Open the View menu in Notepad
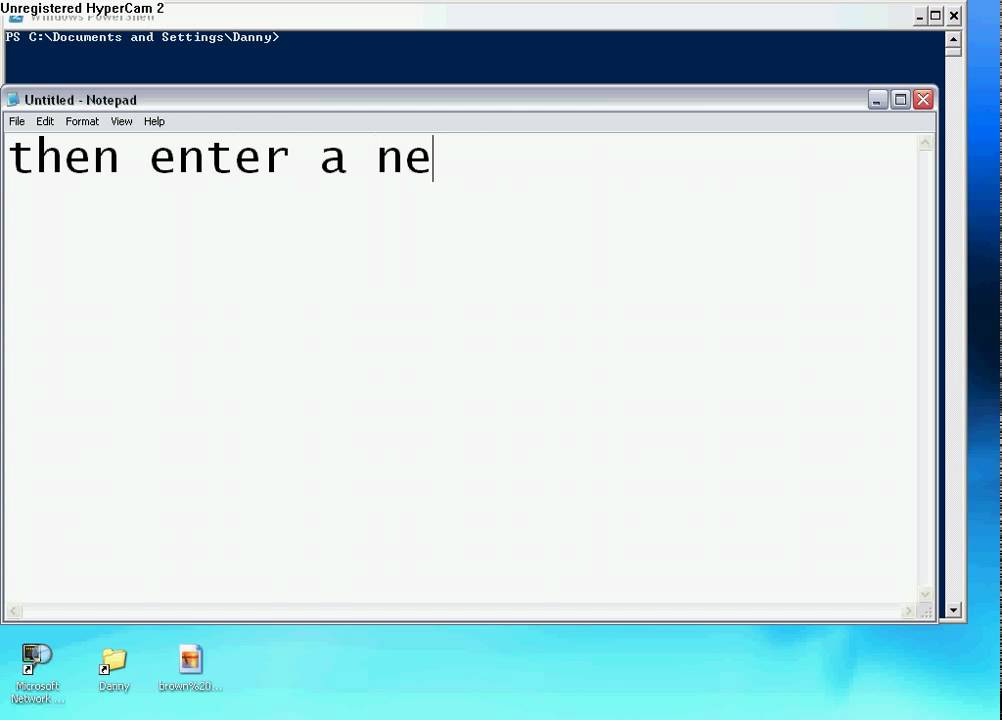This screenshot has height=720, width=1002. [121, 121]
